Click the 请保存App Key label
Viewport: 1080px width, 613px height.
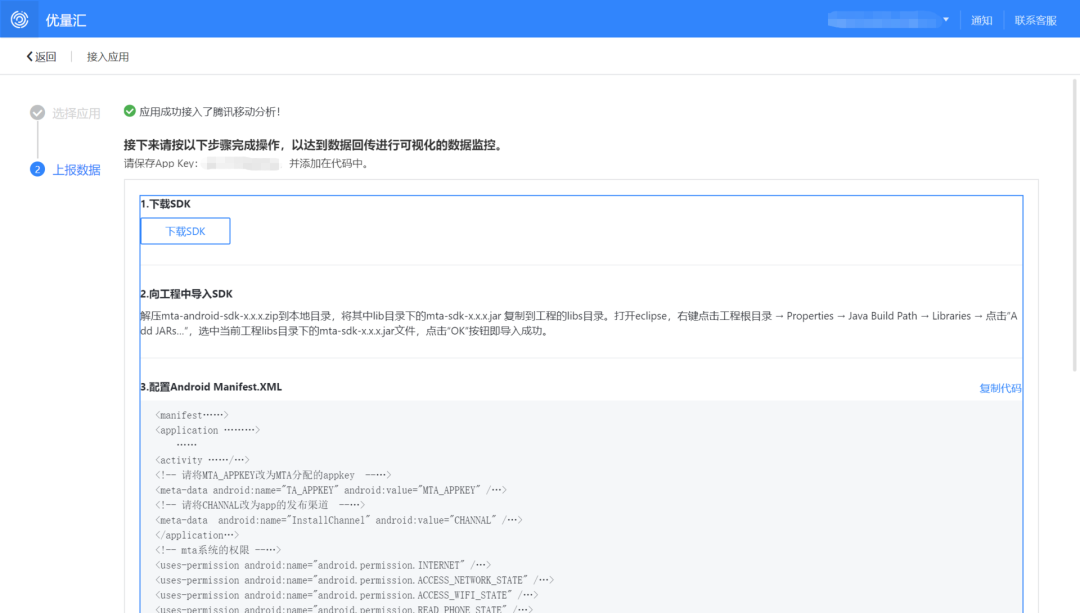pos(160,163)
